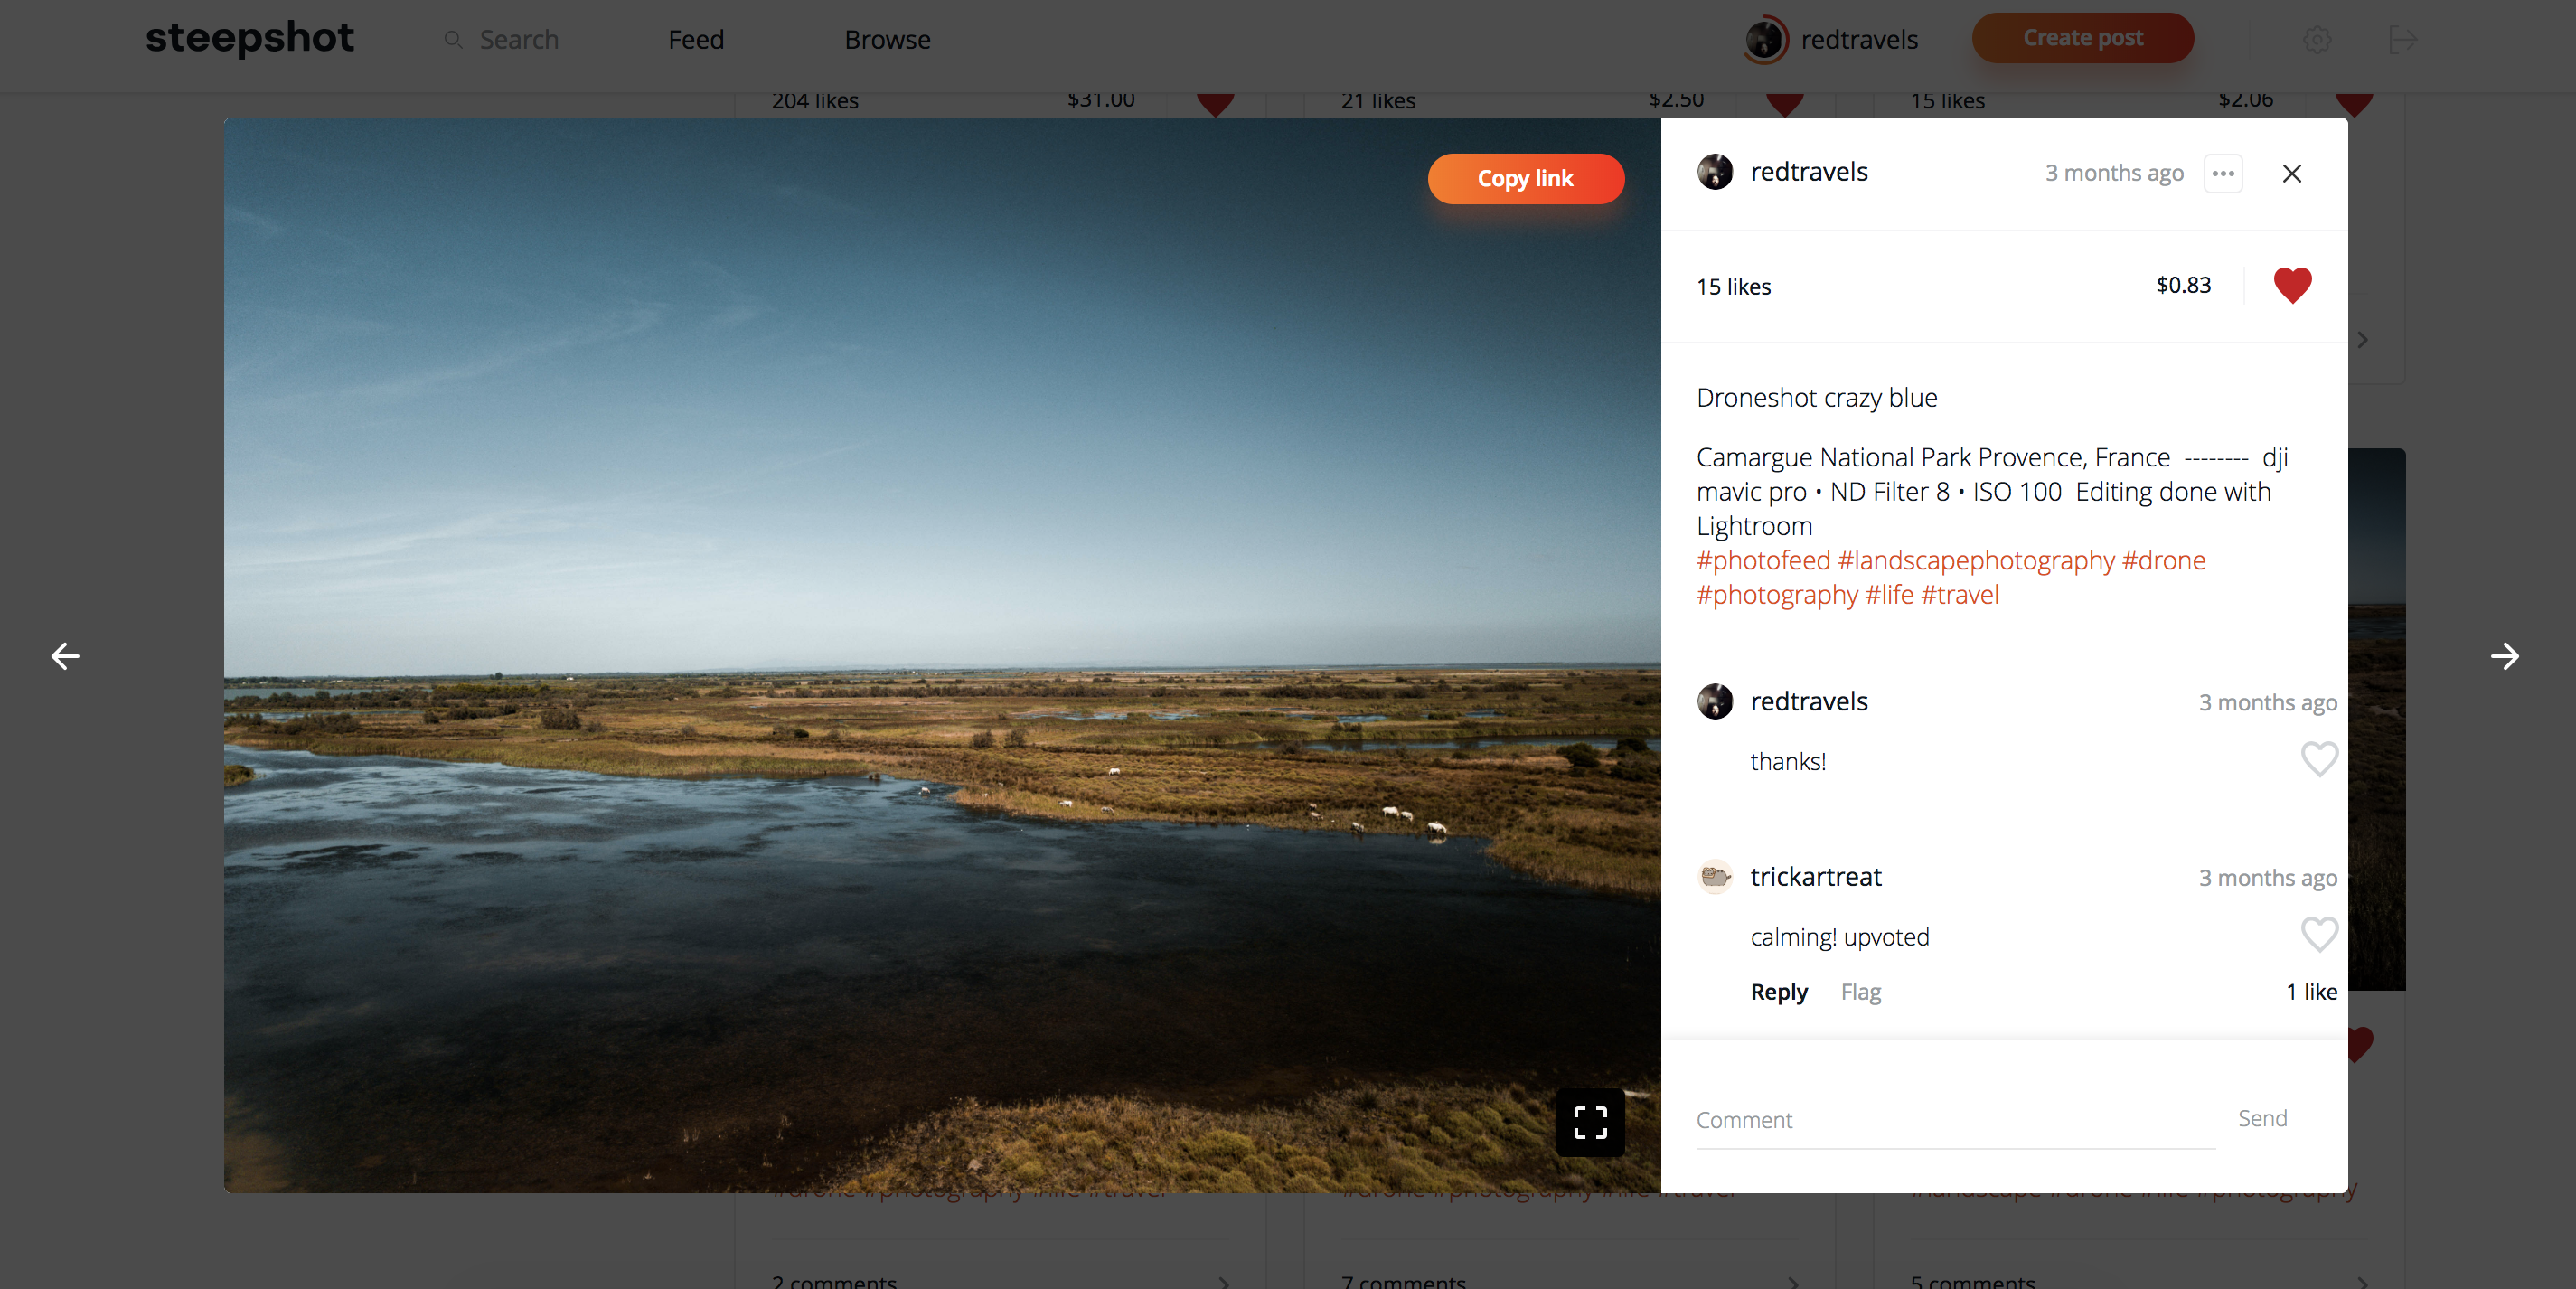Open the #travel hashtag
Screen dimensions: 2576x1289
(x=1959, y=595)
